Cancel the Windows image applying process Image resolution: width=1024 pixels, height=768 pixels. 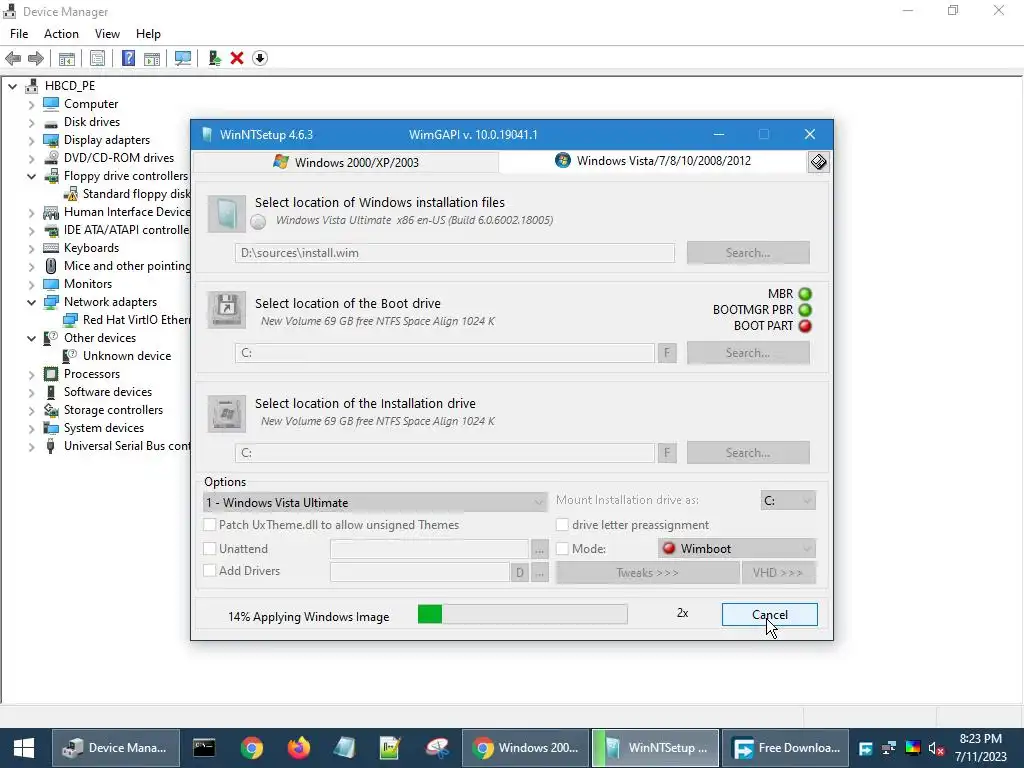point(769,615)
